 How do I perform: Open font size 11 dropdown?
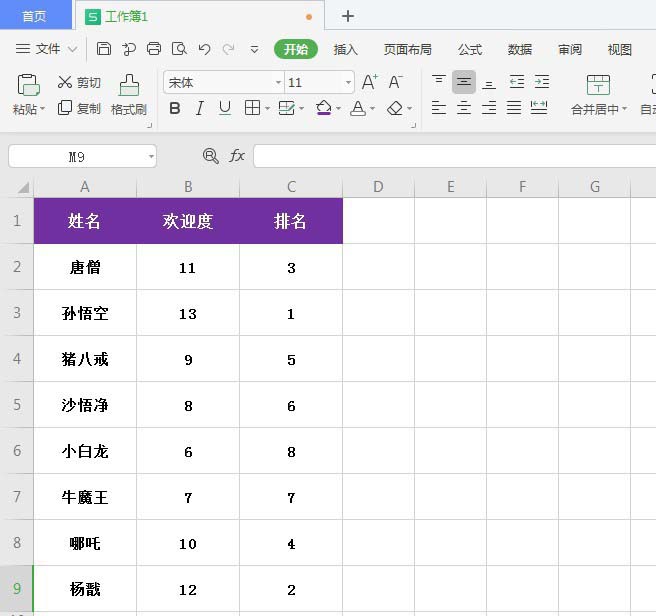(348, 82)
